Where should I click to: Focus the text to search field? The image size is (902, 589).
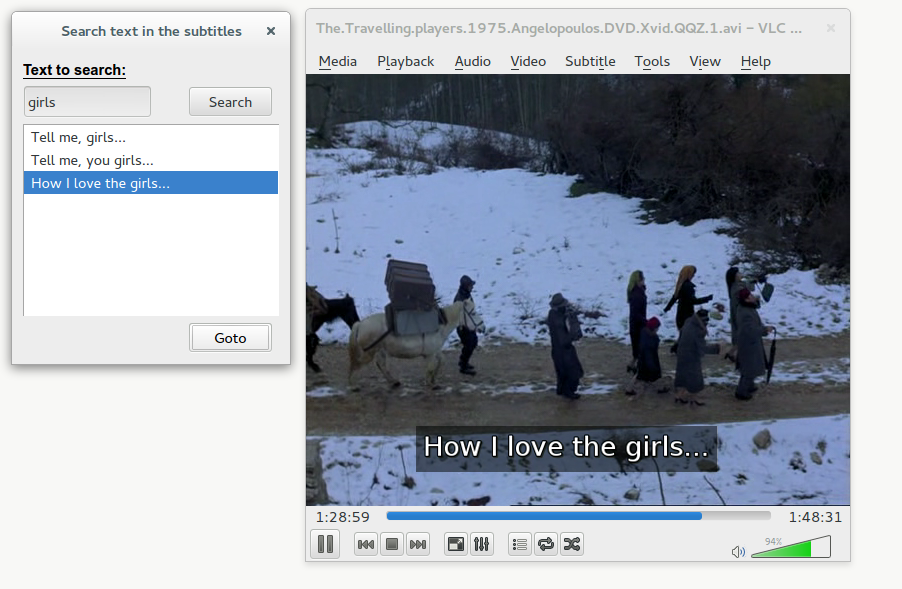coord(87,102)
